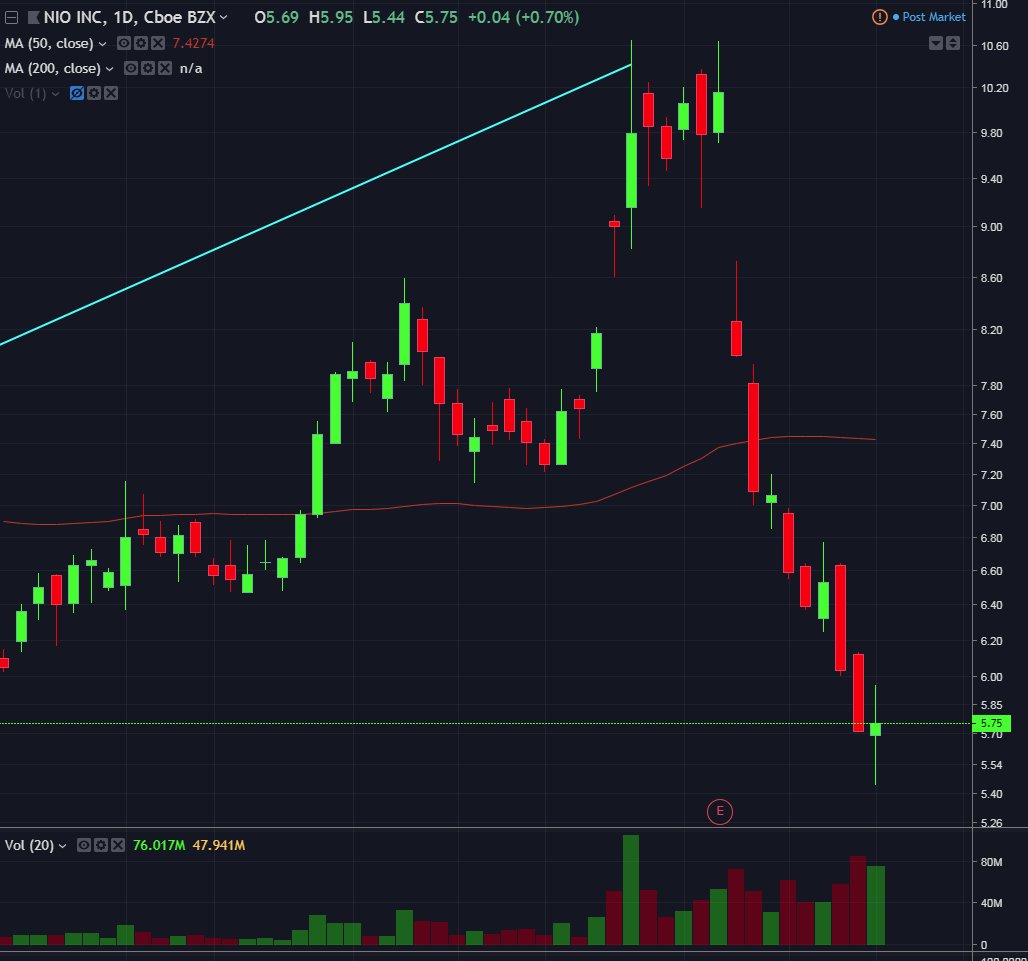Click the 9.00 price axis label
The height and width of the screenshot is (961, 1028).
[x=991, y=227]
